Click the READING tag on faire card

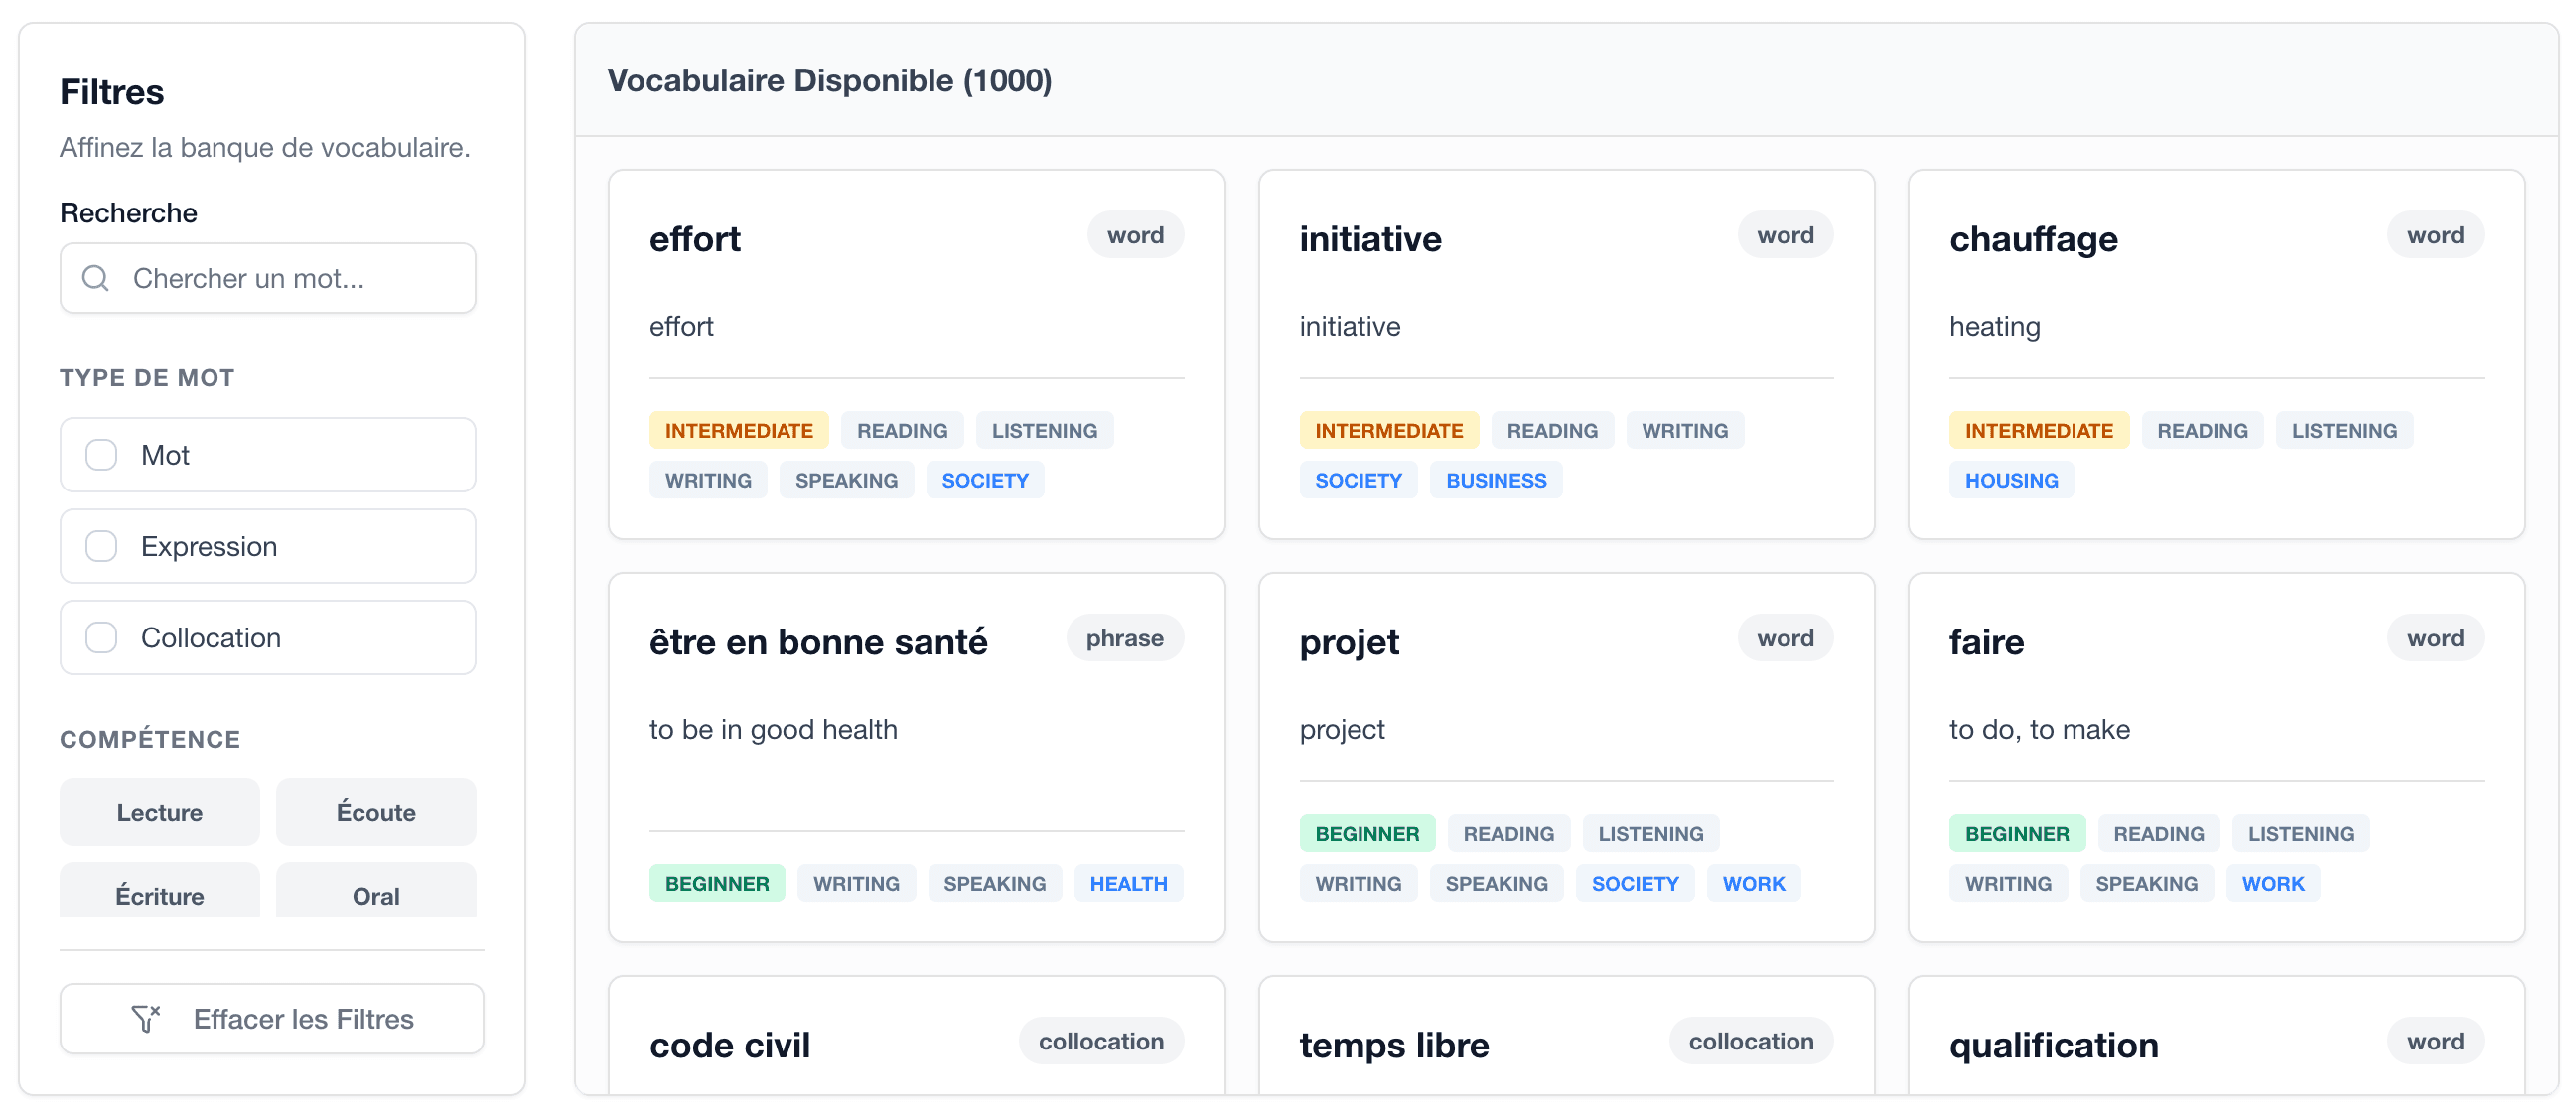2158,834
